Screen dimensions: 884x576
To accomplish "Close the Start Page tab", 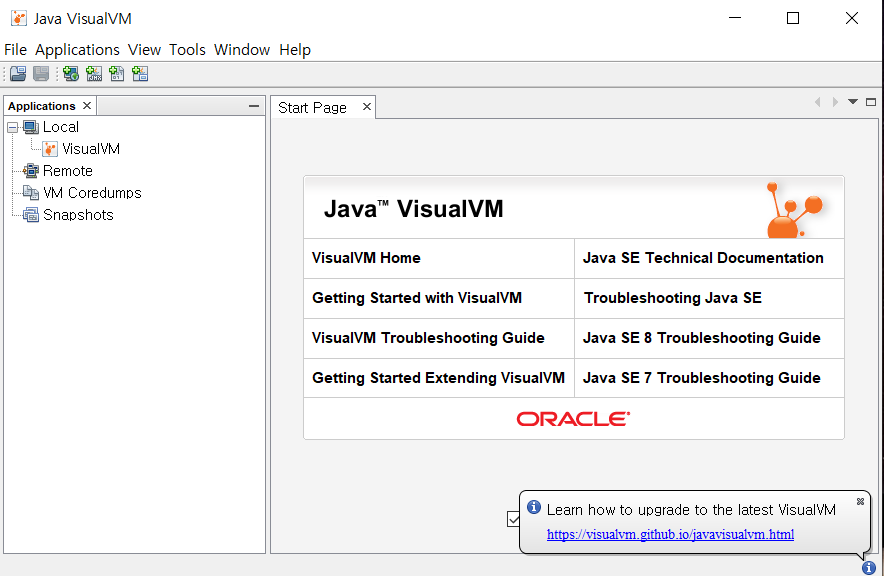I will point(367,107).
